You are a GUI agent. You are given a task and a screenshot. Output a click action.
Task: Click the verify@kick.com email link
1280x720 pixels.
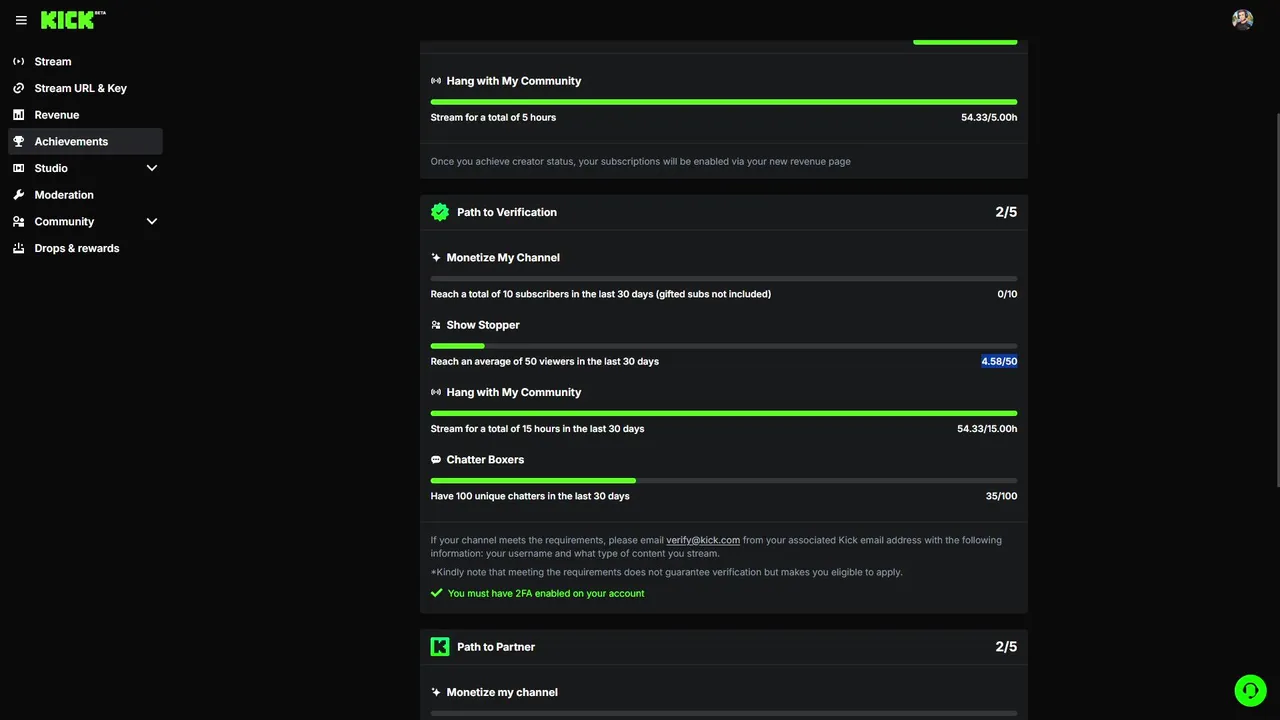(703, 540)
